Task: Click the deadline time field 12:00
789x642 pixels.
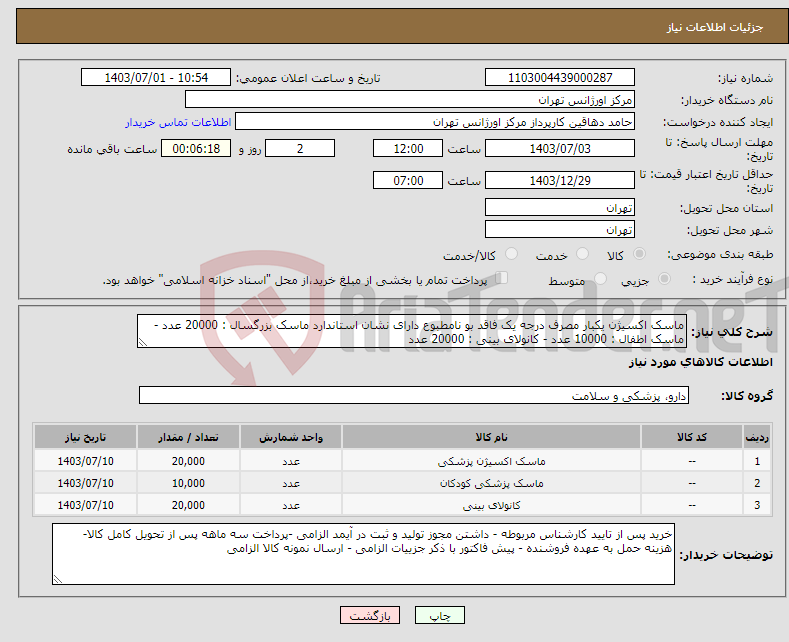Action: pos(408,148)
